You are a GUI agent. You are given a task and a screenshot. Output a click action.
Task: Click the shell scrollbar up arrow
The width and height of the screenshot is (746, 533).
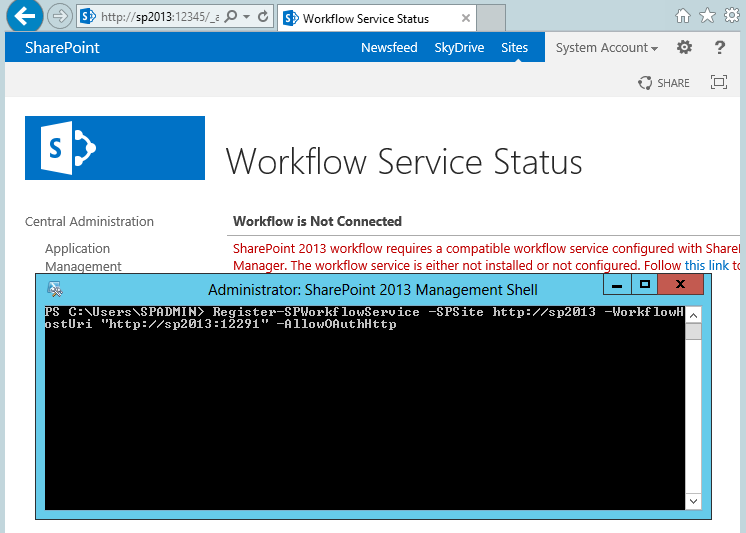click(693, 315)
